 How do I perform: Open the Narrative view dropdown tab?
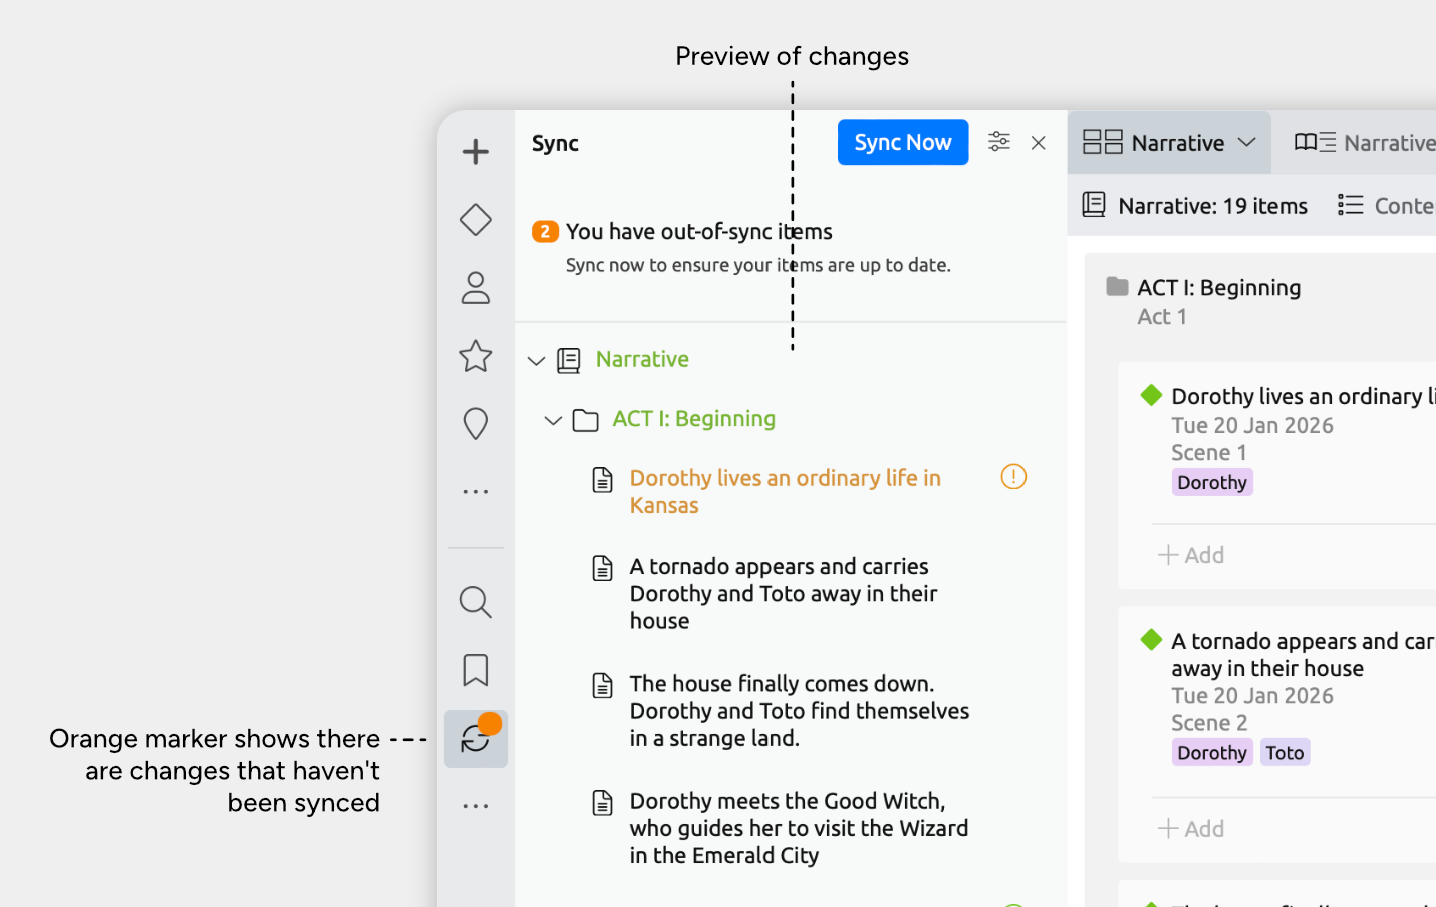click(1169, 143)
